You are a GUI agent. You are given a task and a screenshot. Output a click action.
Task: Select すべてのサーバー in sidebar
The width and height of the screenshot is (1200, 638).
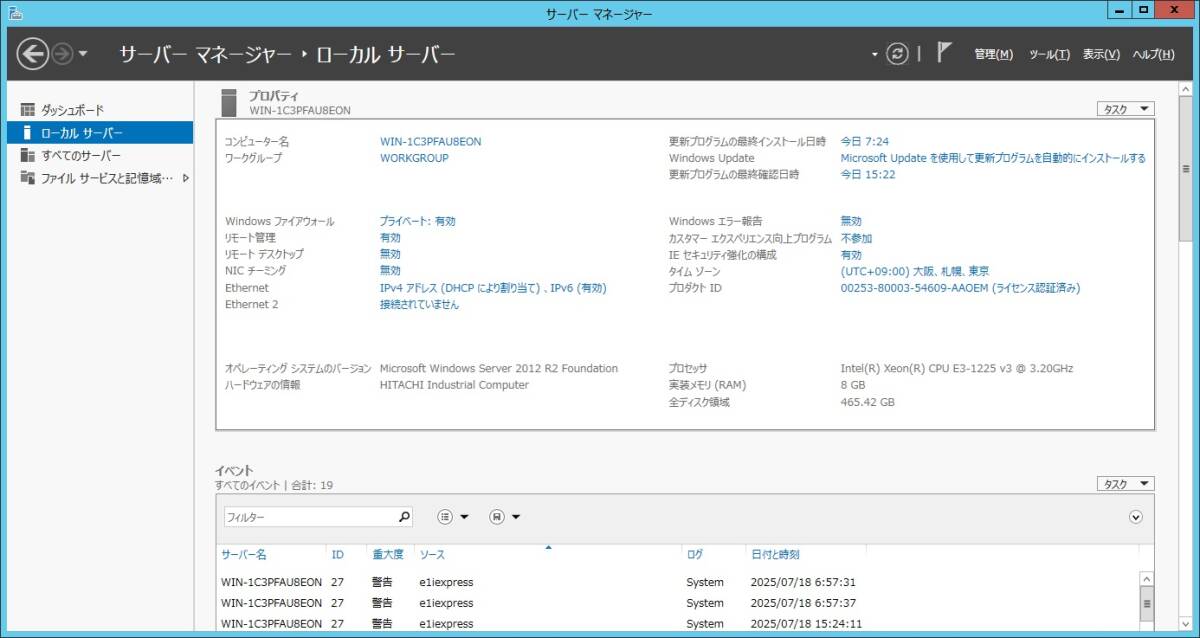point(80,156)
